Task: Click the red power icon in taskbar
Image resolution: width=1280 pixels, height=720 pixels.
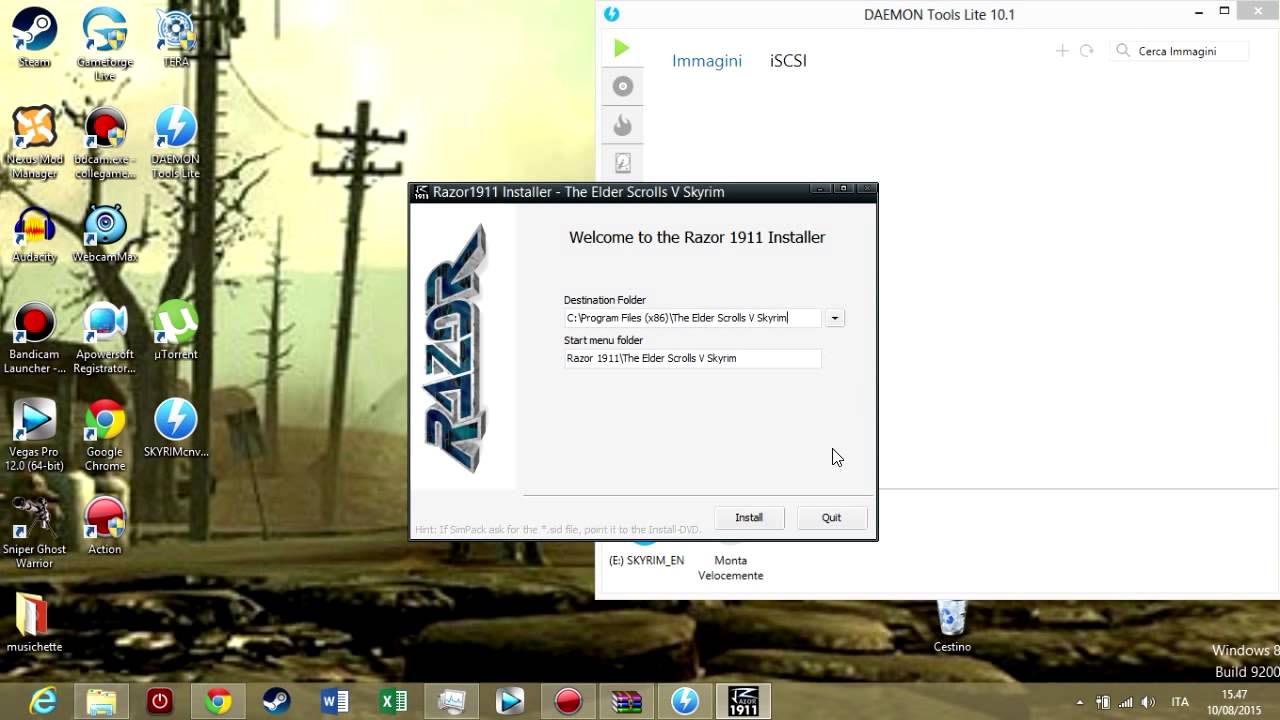Action: tap(160, 701)
